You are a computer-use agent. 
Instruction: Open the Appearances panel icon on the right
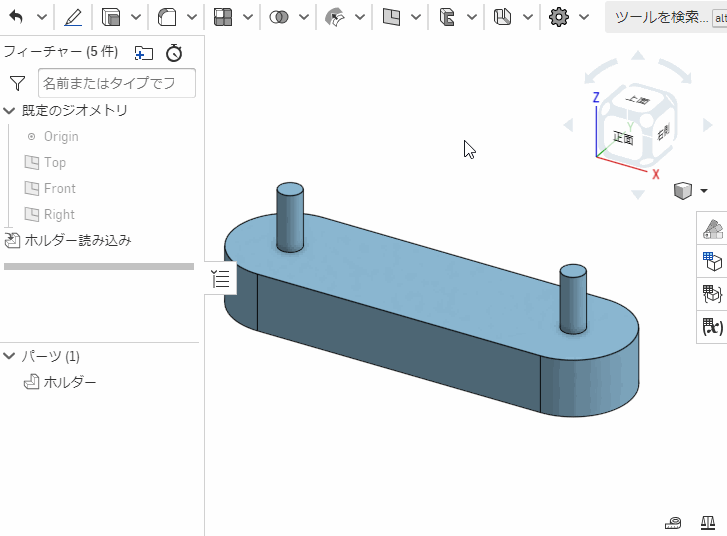712,230
